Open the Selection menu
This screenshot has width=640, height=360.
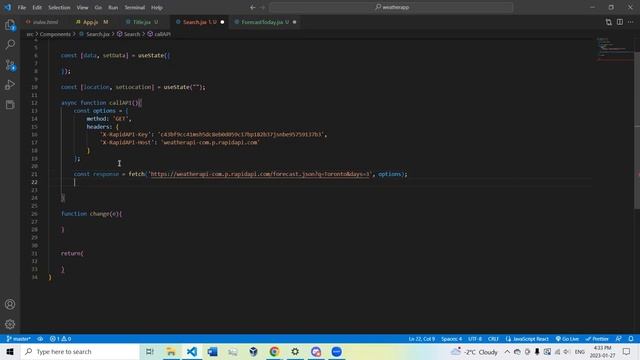click(59, 7)
